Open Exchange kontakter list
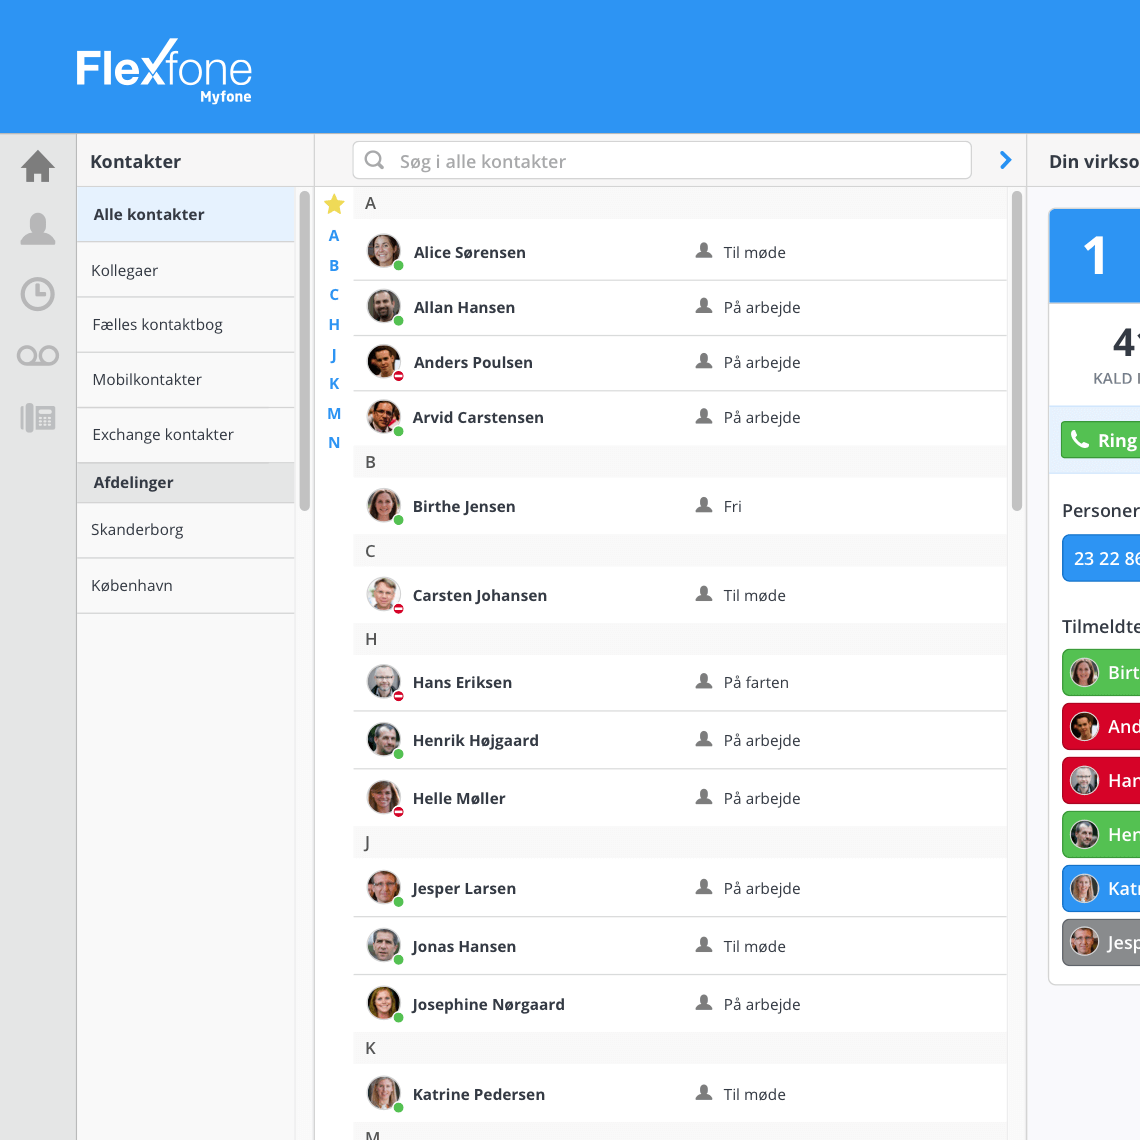The width and height of the screenshot is (1140, 1140). [x=186, y=435]
